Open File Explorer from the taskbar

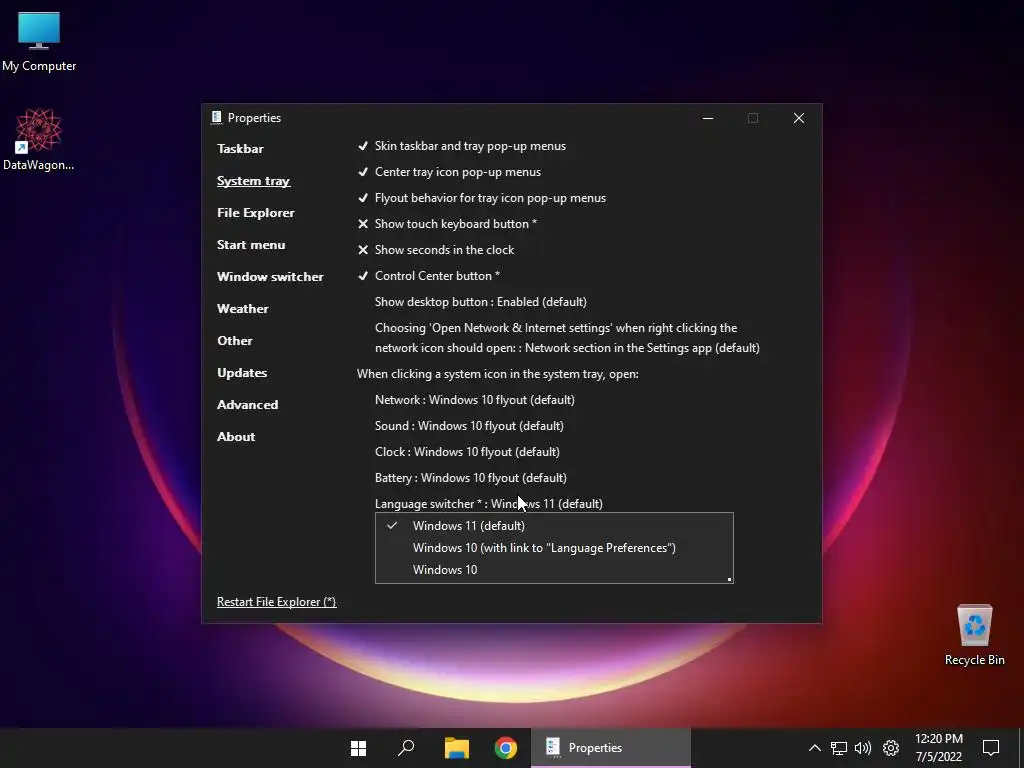point(456,748)
